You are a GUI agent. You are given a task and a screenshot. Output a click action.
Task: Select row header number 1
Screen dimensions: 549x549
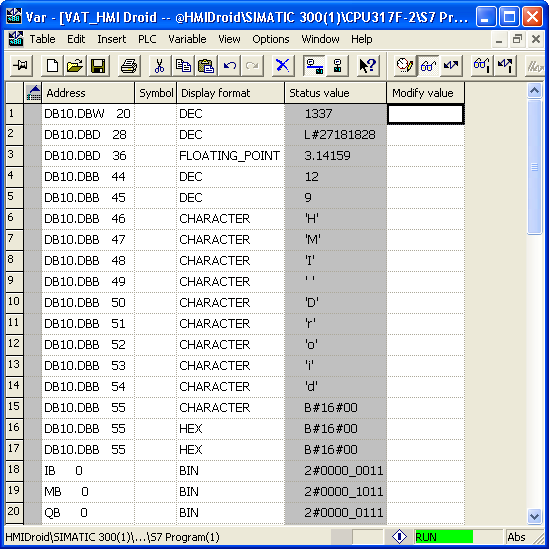click(x=14, y=114)
